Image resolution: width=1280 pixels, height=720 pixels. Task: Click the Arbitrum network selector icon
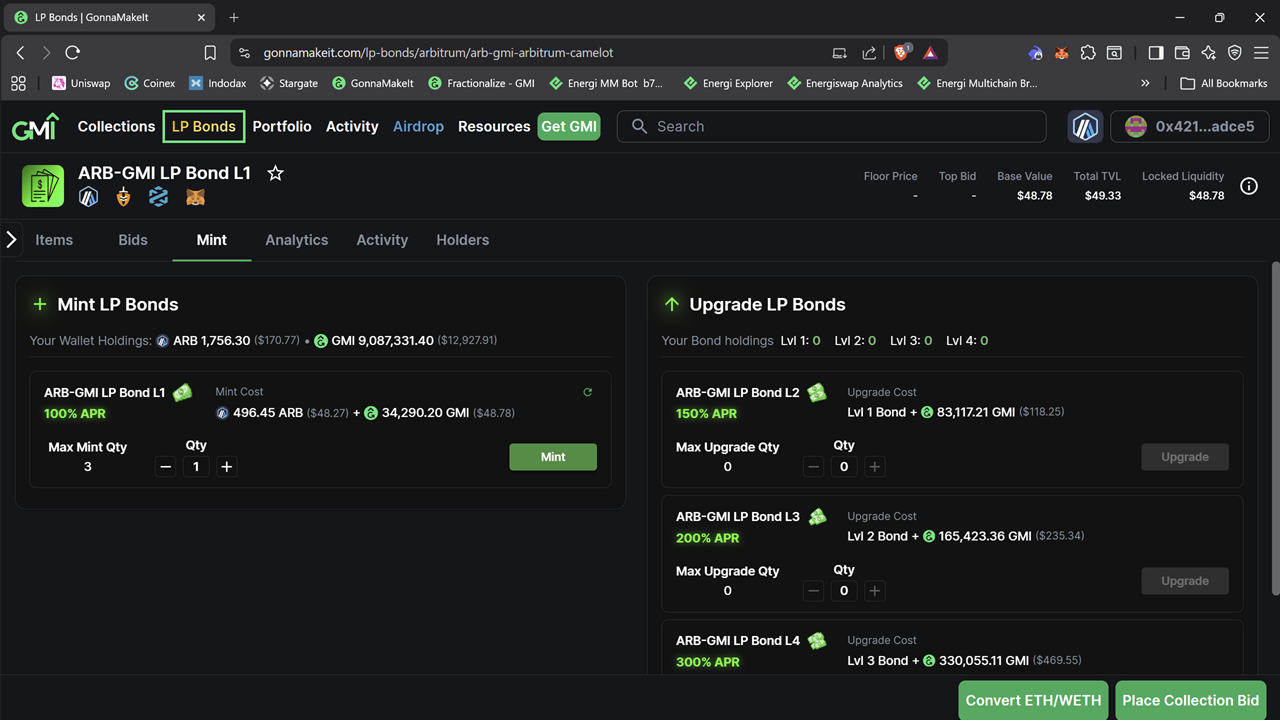point(1085,127)
